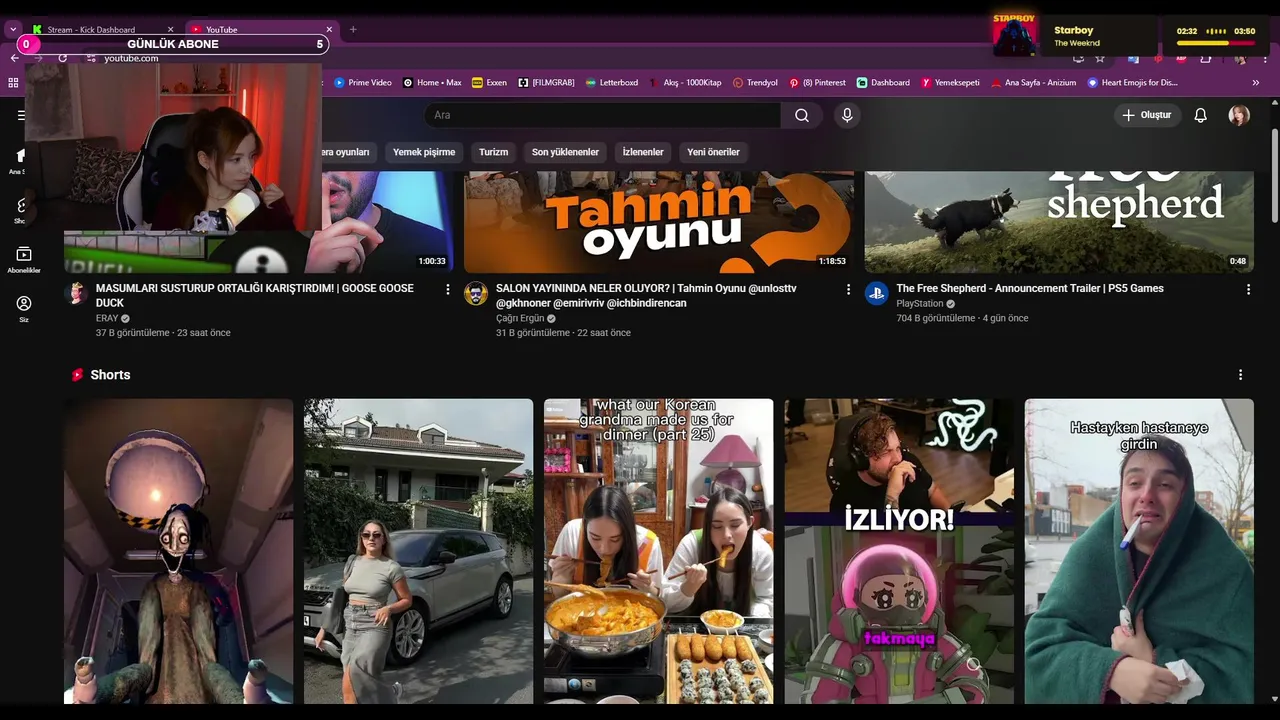This screenshot has height=720, width=1280.
Task: Open the İZLİYOR! Short thumbnail
Action: pyautogui.click(x=899, y=551)
